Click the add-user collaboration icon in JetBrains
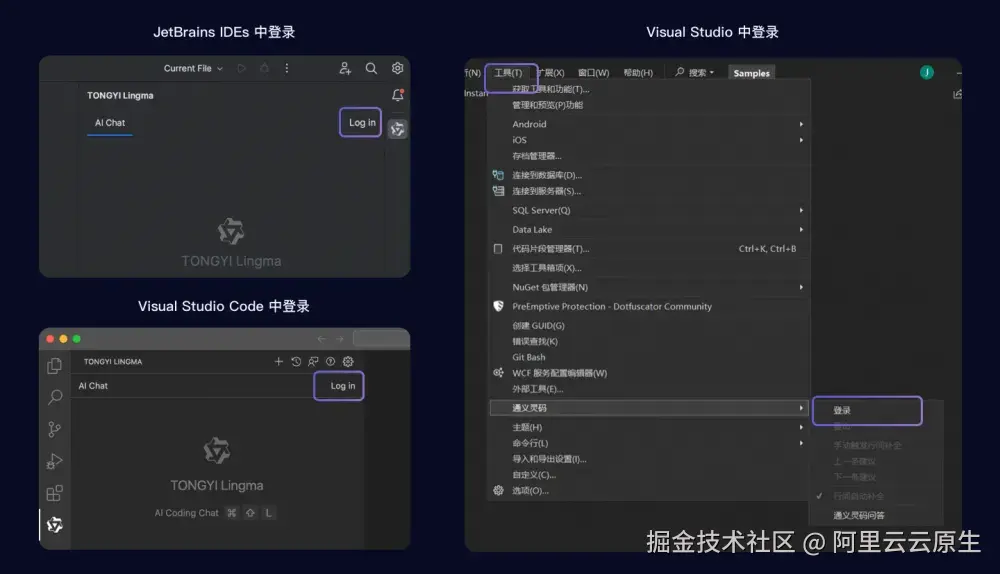1000x574 pixels. pos(345,68)
